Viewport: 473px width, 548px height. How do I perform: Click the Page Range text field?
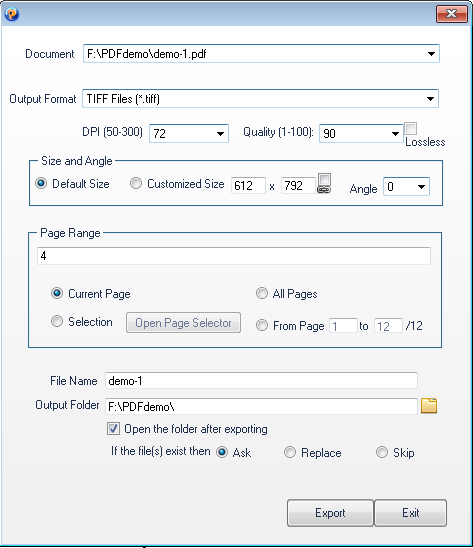234,256
